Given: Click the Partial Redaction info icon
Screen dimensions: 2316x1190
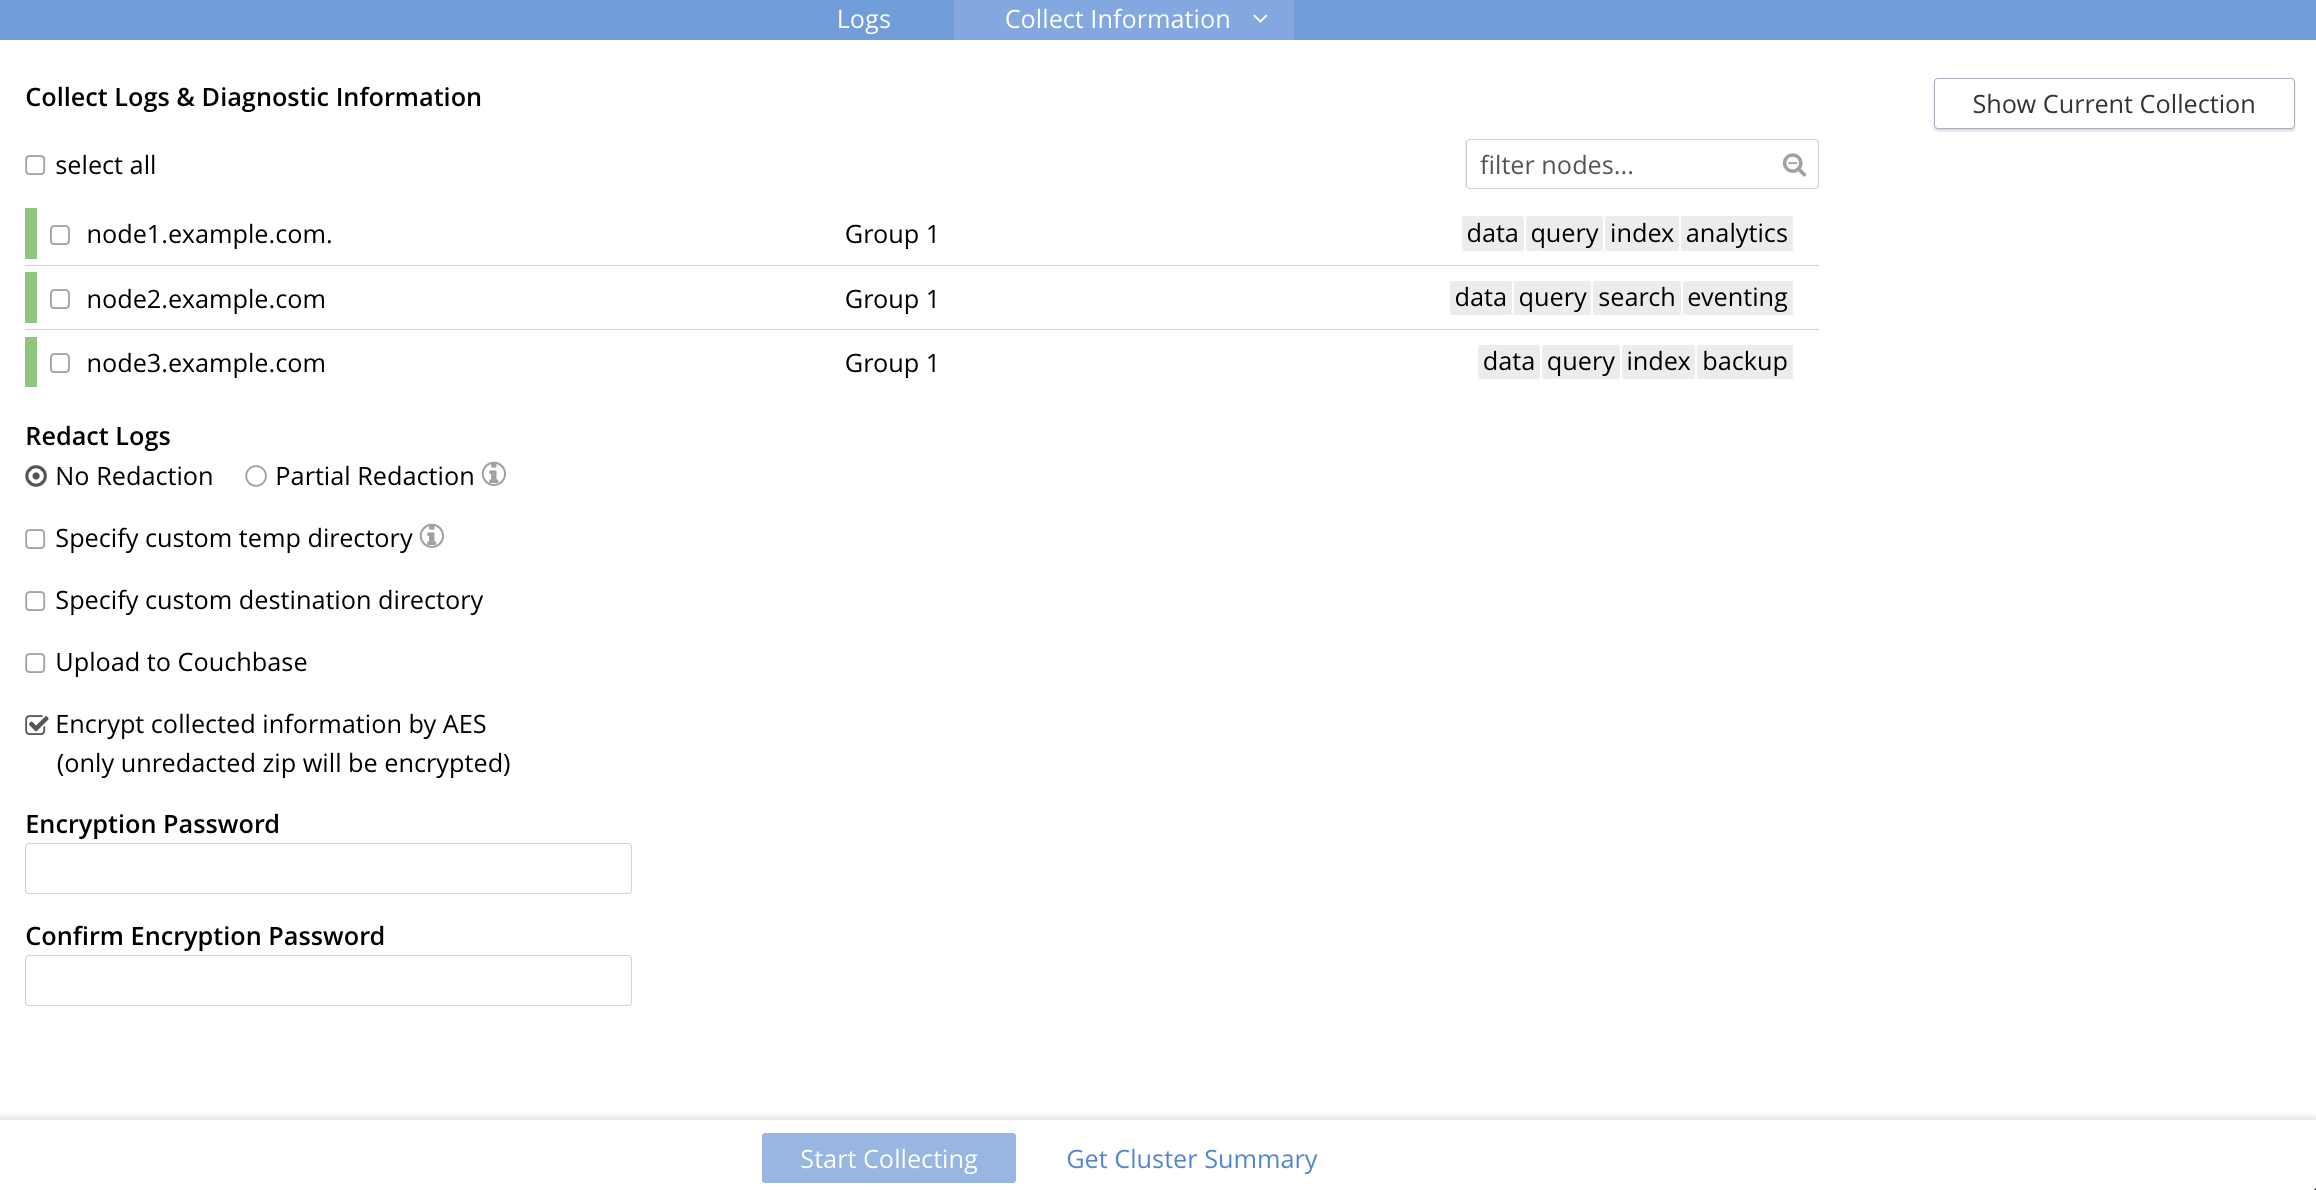Looking at the screenshot, I should (494, 474).
